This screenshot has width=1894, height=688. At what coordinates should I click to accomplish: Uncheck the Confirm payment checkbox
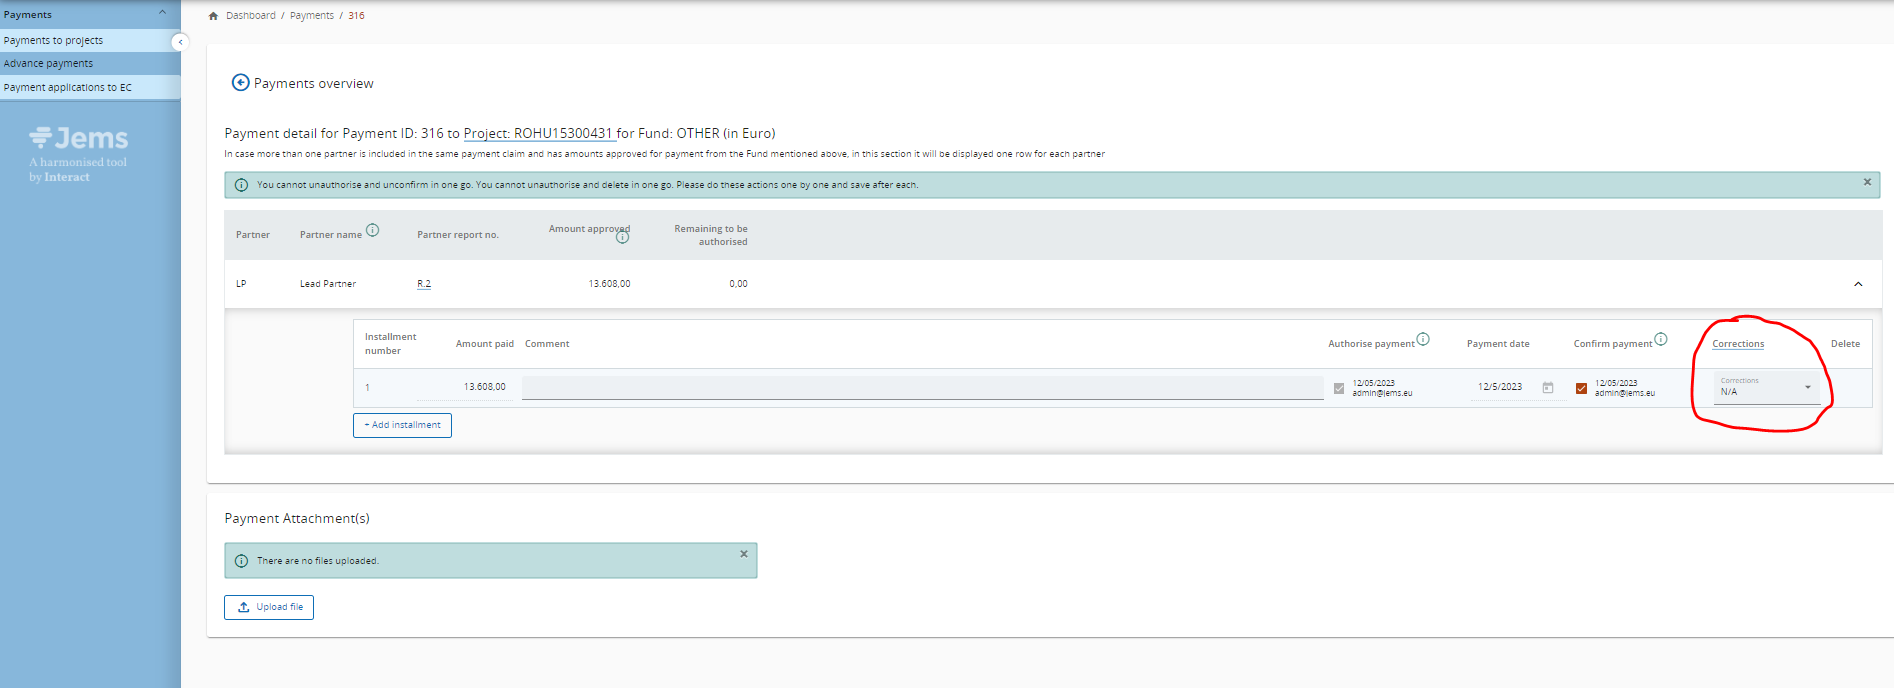(x=1581, y=388)
